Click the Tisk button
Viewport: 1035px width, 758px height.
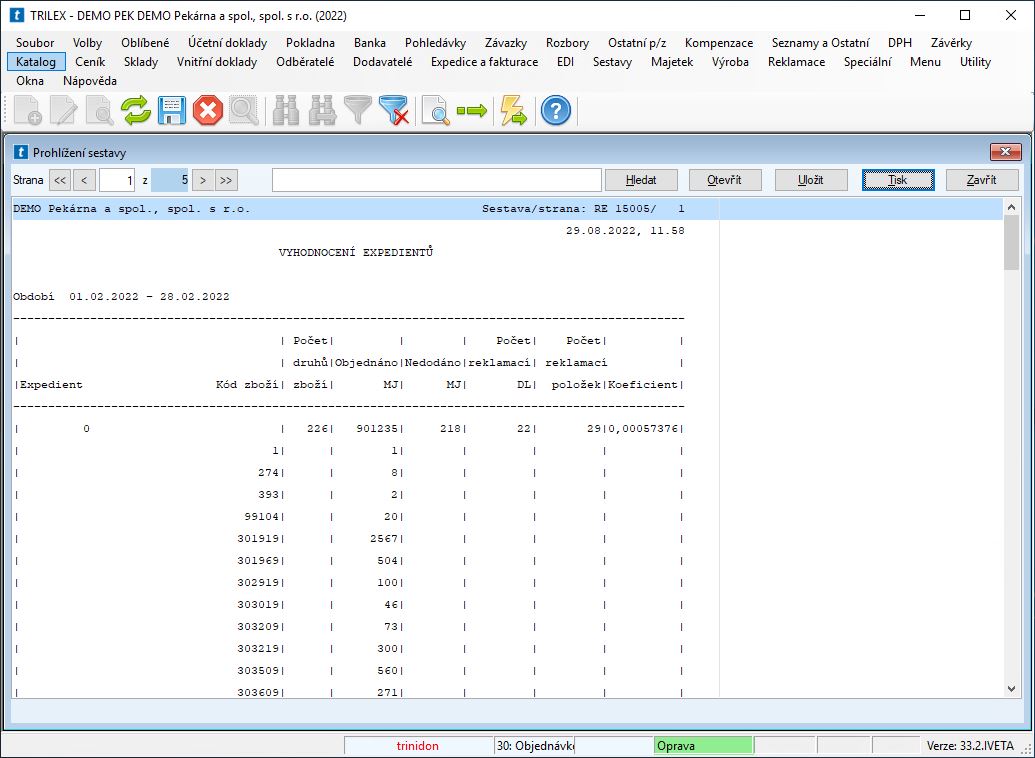click(x=898, y=180)
